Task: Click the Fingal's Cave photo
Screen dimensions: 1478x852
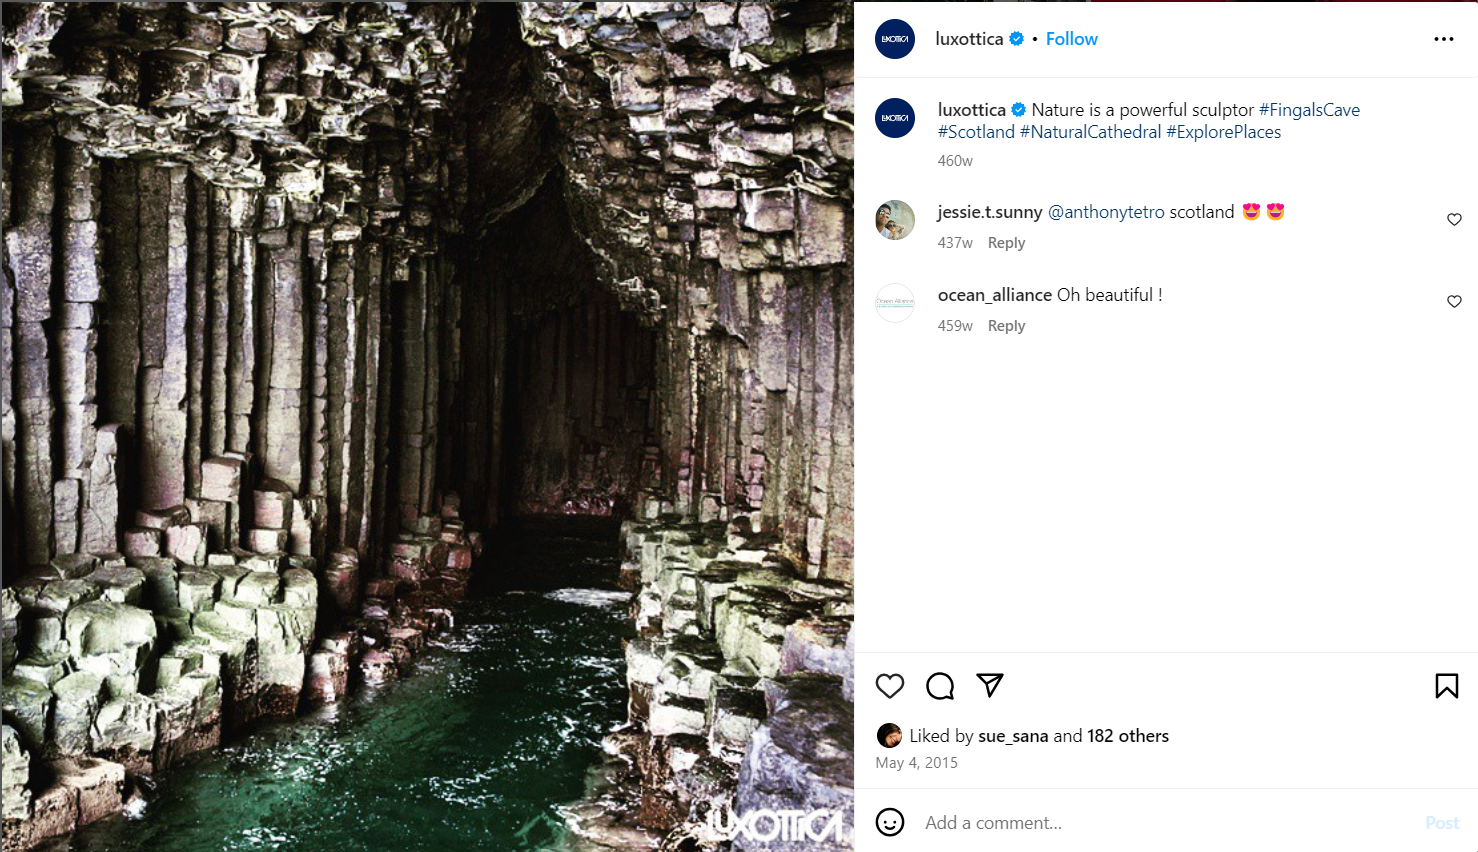Action: pos(428,426)
